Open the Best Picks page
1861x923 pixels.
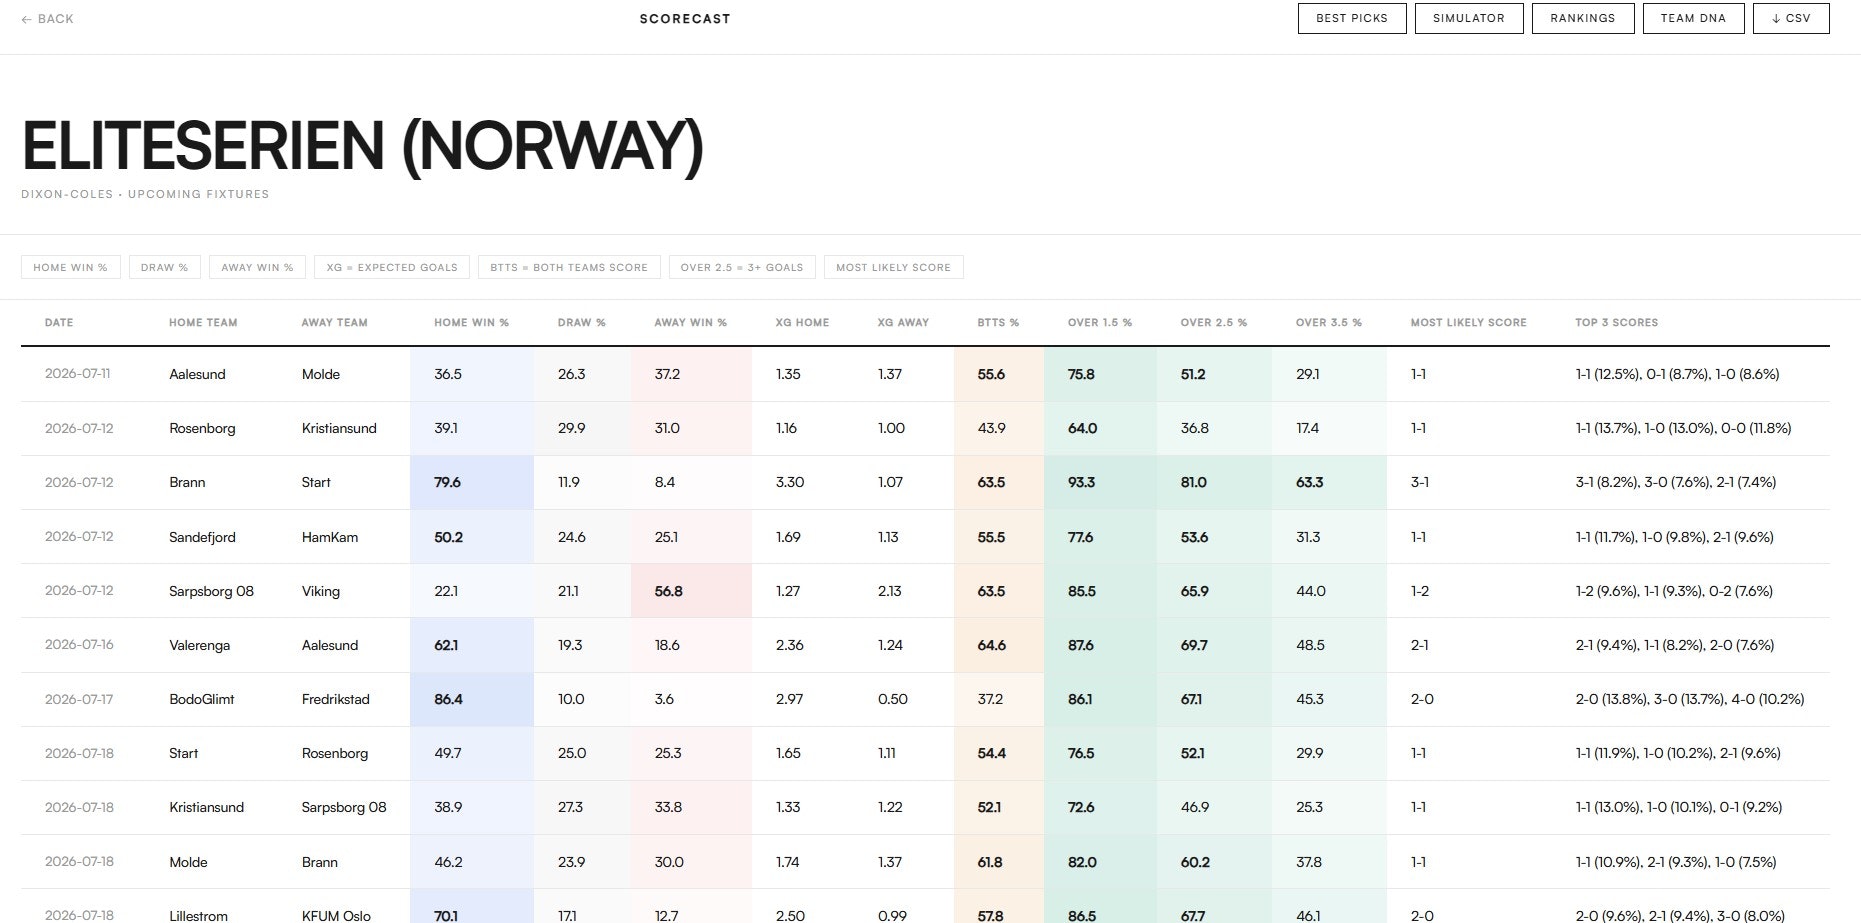(1352, 18)
